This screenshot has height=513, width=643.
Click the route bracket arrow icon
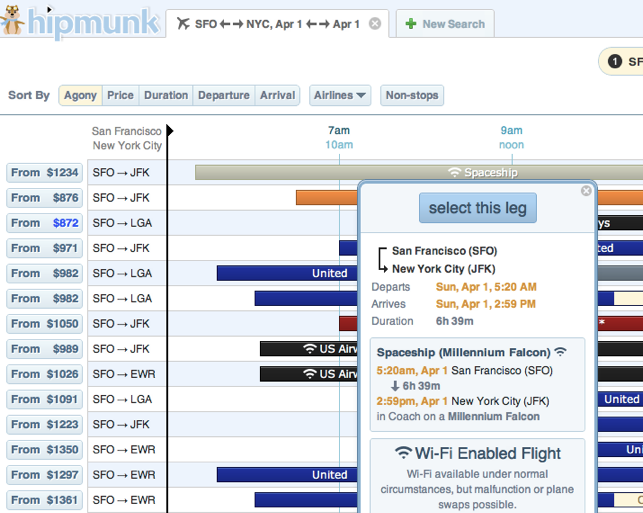pos(382,260)
